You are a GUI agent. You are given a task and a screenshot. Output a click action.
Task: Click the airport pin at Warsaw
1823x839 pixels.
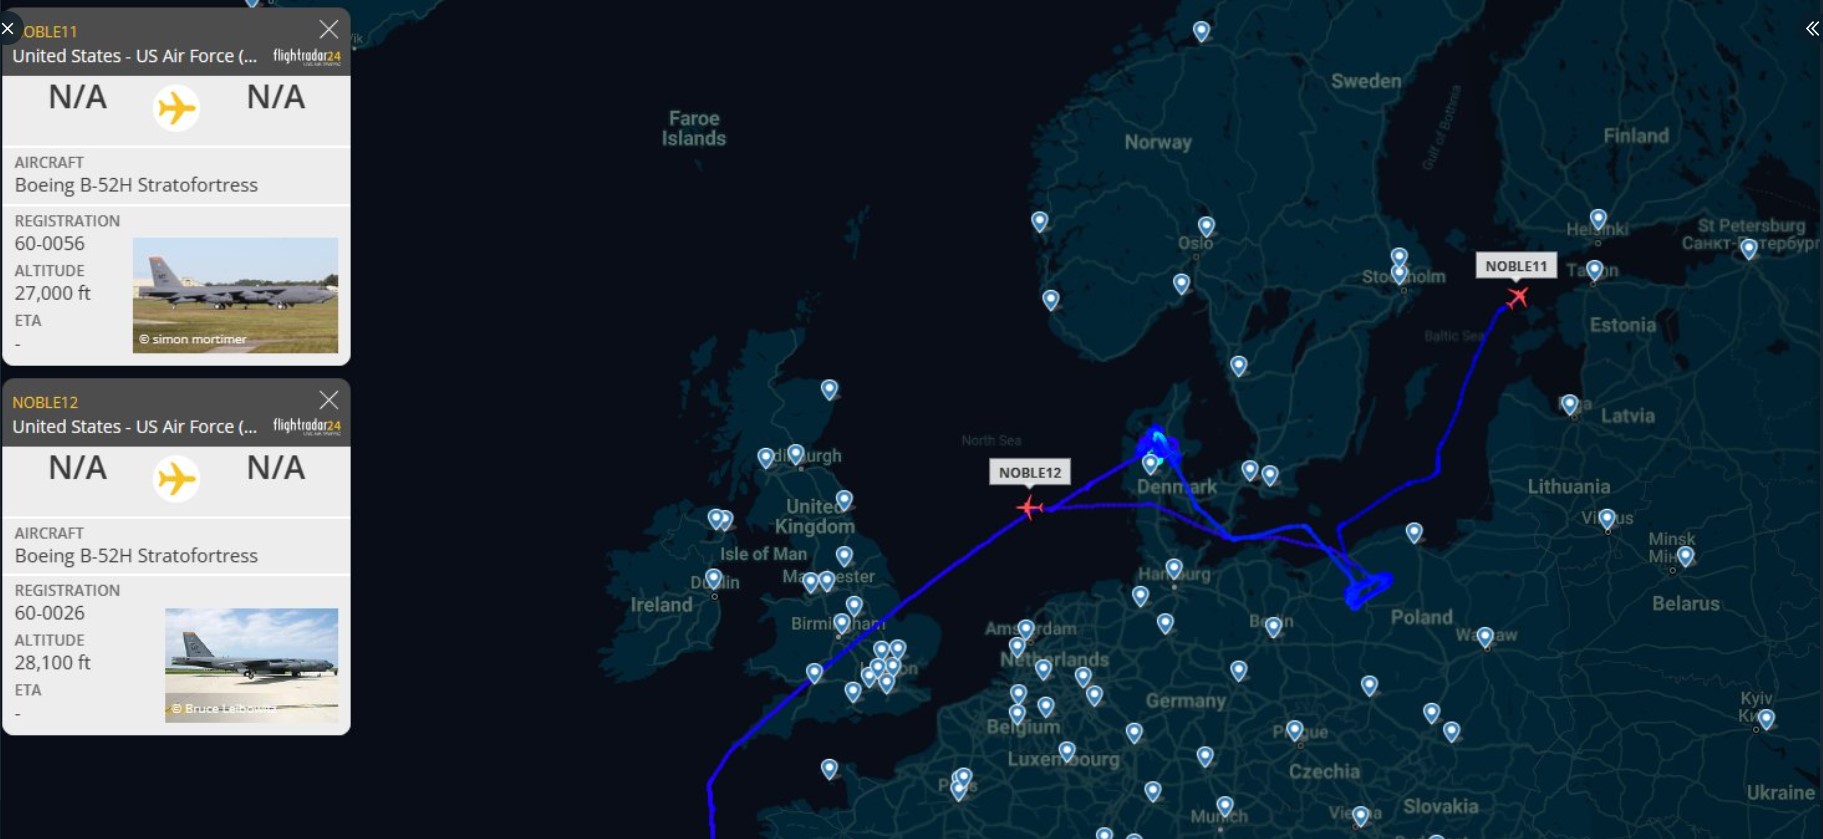pyautogui.click(x=1485, y=637)
